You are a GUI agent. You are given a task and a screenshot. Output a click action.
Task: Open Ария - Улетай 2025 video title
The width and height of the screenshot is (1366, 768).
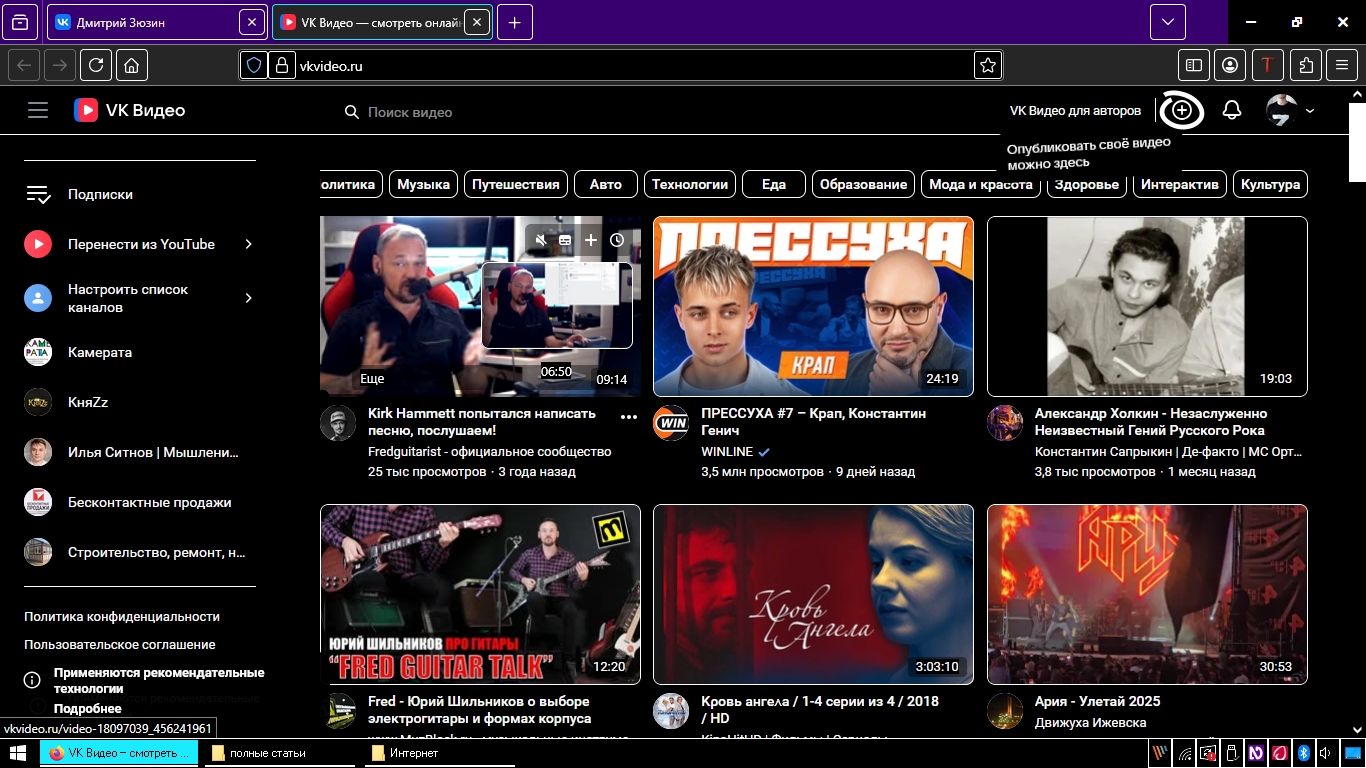coord(1098,701)
